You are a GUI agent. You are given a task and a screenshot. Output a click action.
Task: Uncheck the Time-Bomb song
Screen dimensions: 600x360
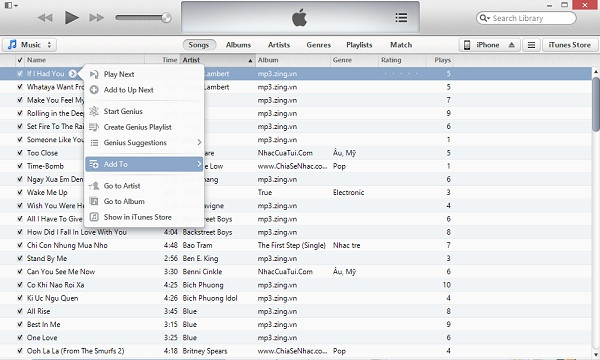click(x=20, y=166)
